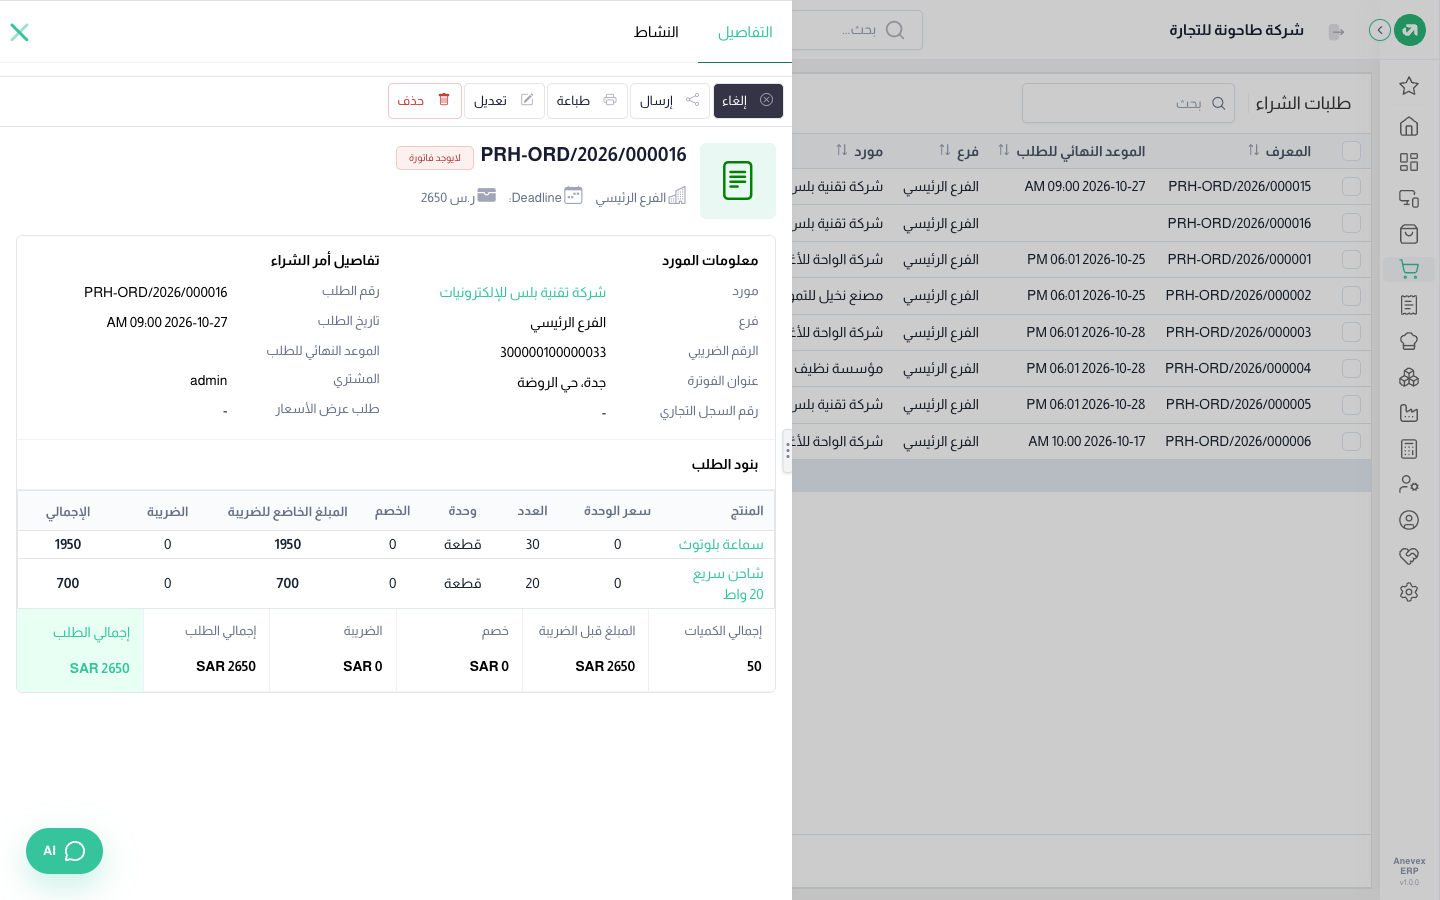Check the row PRH-ORD/2026/000005 checkbox
Screen dimensions: 1440x900
(x=1352, y=405)
